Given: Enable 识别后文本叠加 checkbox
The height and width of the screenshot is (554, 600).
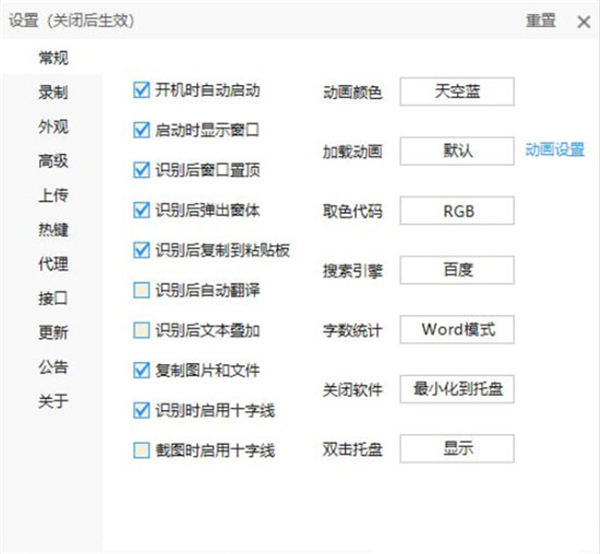Looking at the screenshot, I should click(x=141, y=330).
